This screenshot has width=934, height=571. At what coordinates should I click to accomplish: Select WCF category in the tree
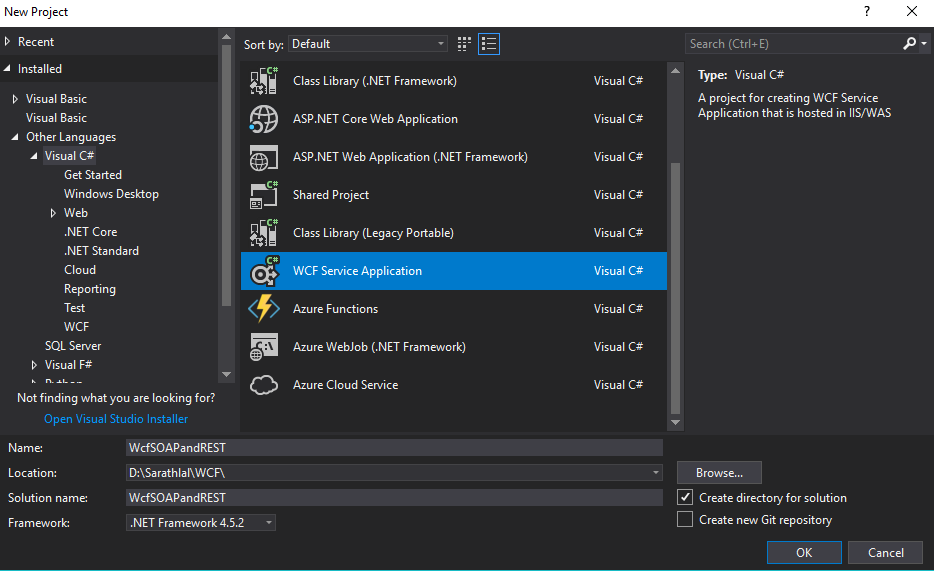76,327
